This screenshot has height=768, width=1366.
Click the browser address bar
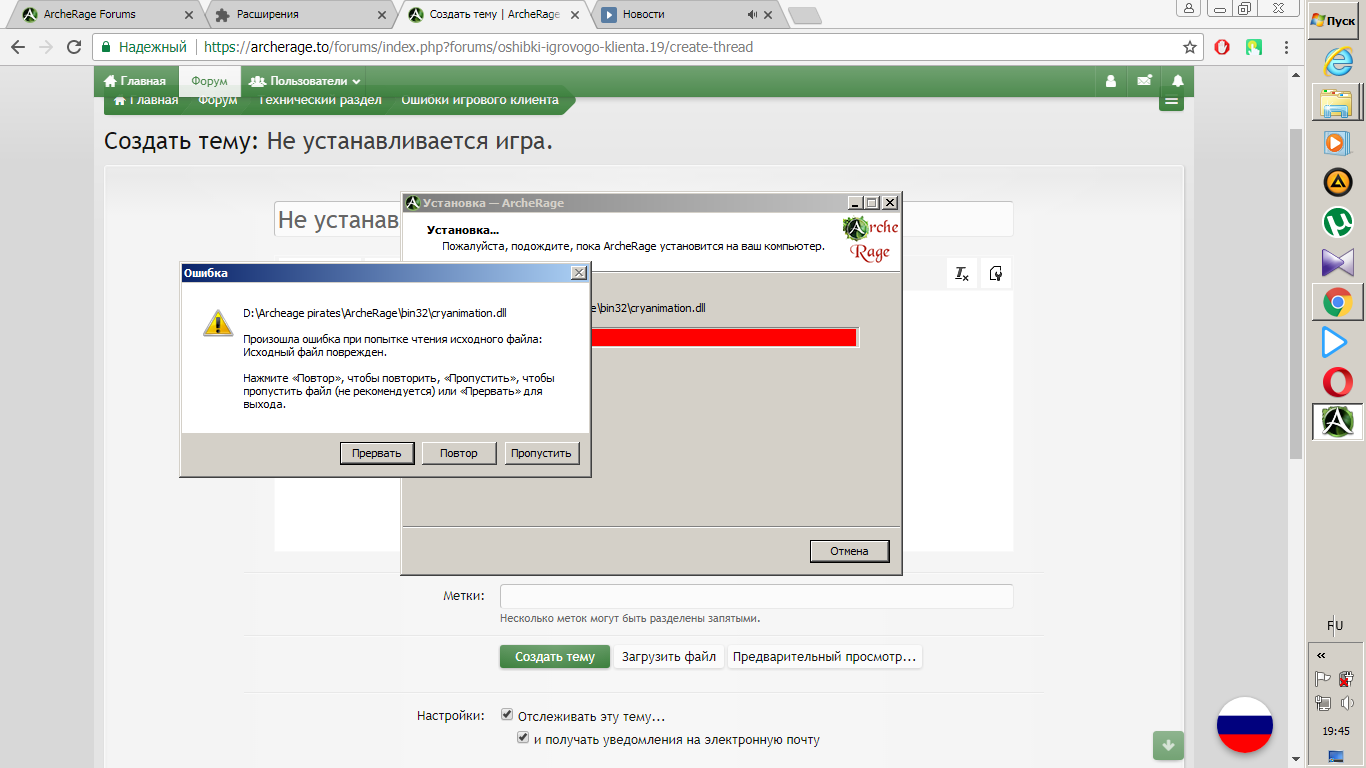pyautogui.click(x=638, y=47)
